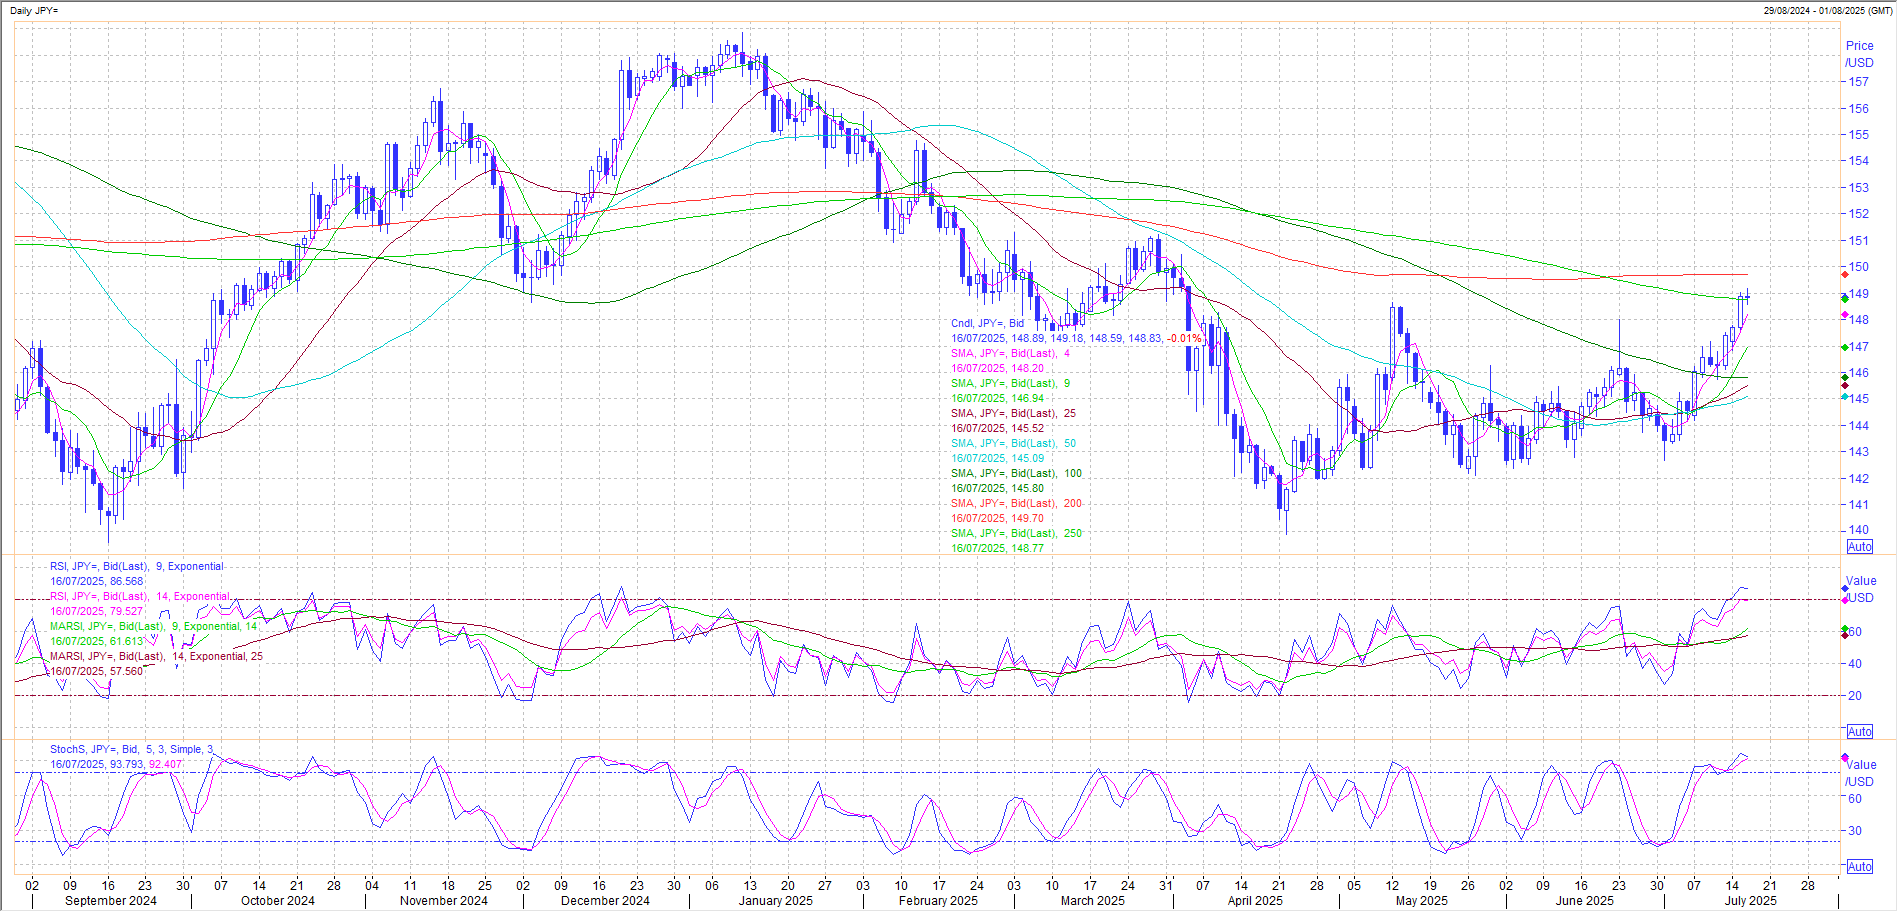This screenshot has width=1898, height=912.
Task: Select the dark green 100 SMA marker near 146
Action: click(1845, 377)
